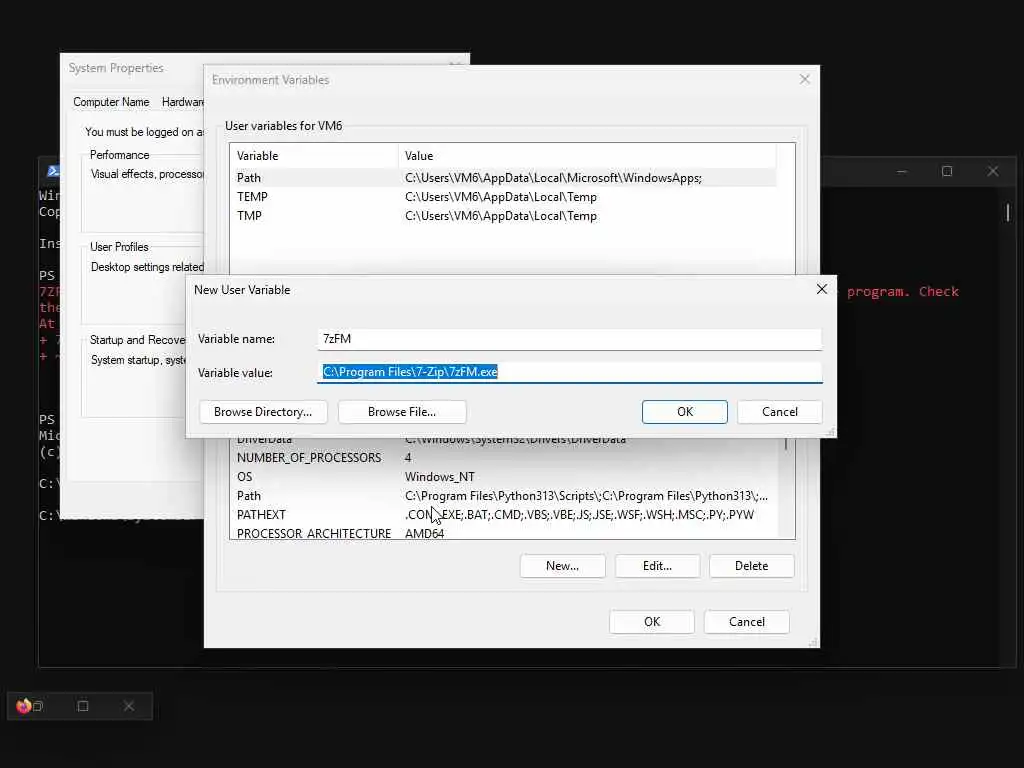The height and width of the screenshot is (768, 1024).
Task: Click Browse File button
Action: pos(402,412)
